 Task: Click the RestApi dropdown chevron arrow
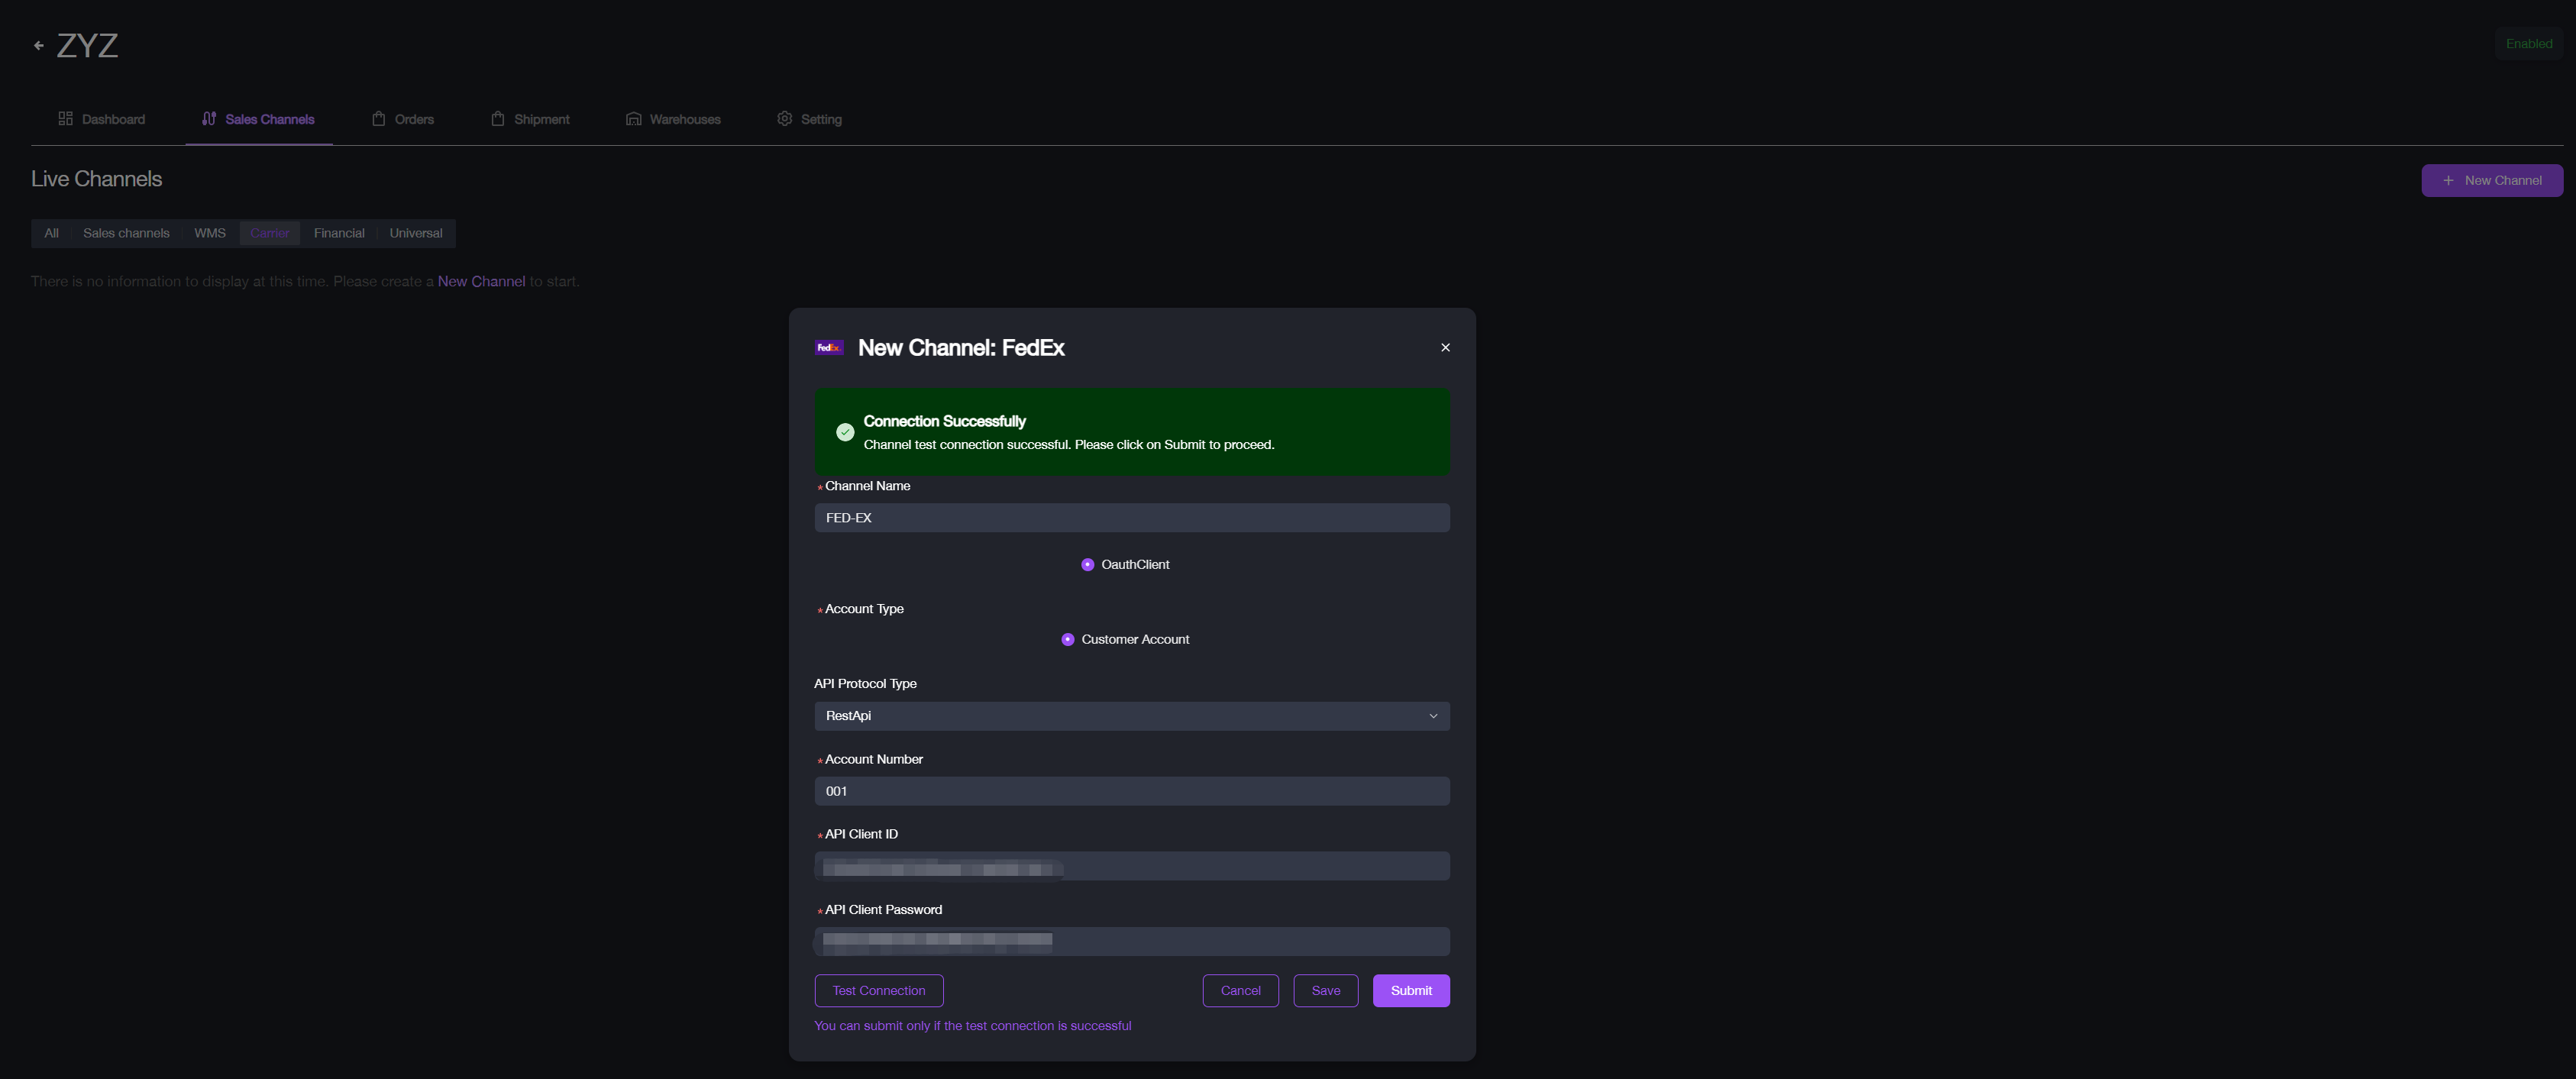pos(1432,716)
